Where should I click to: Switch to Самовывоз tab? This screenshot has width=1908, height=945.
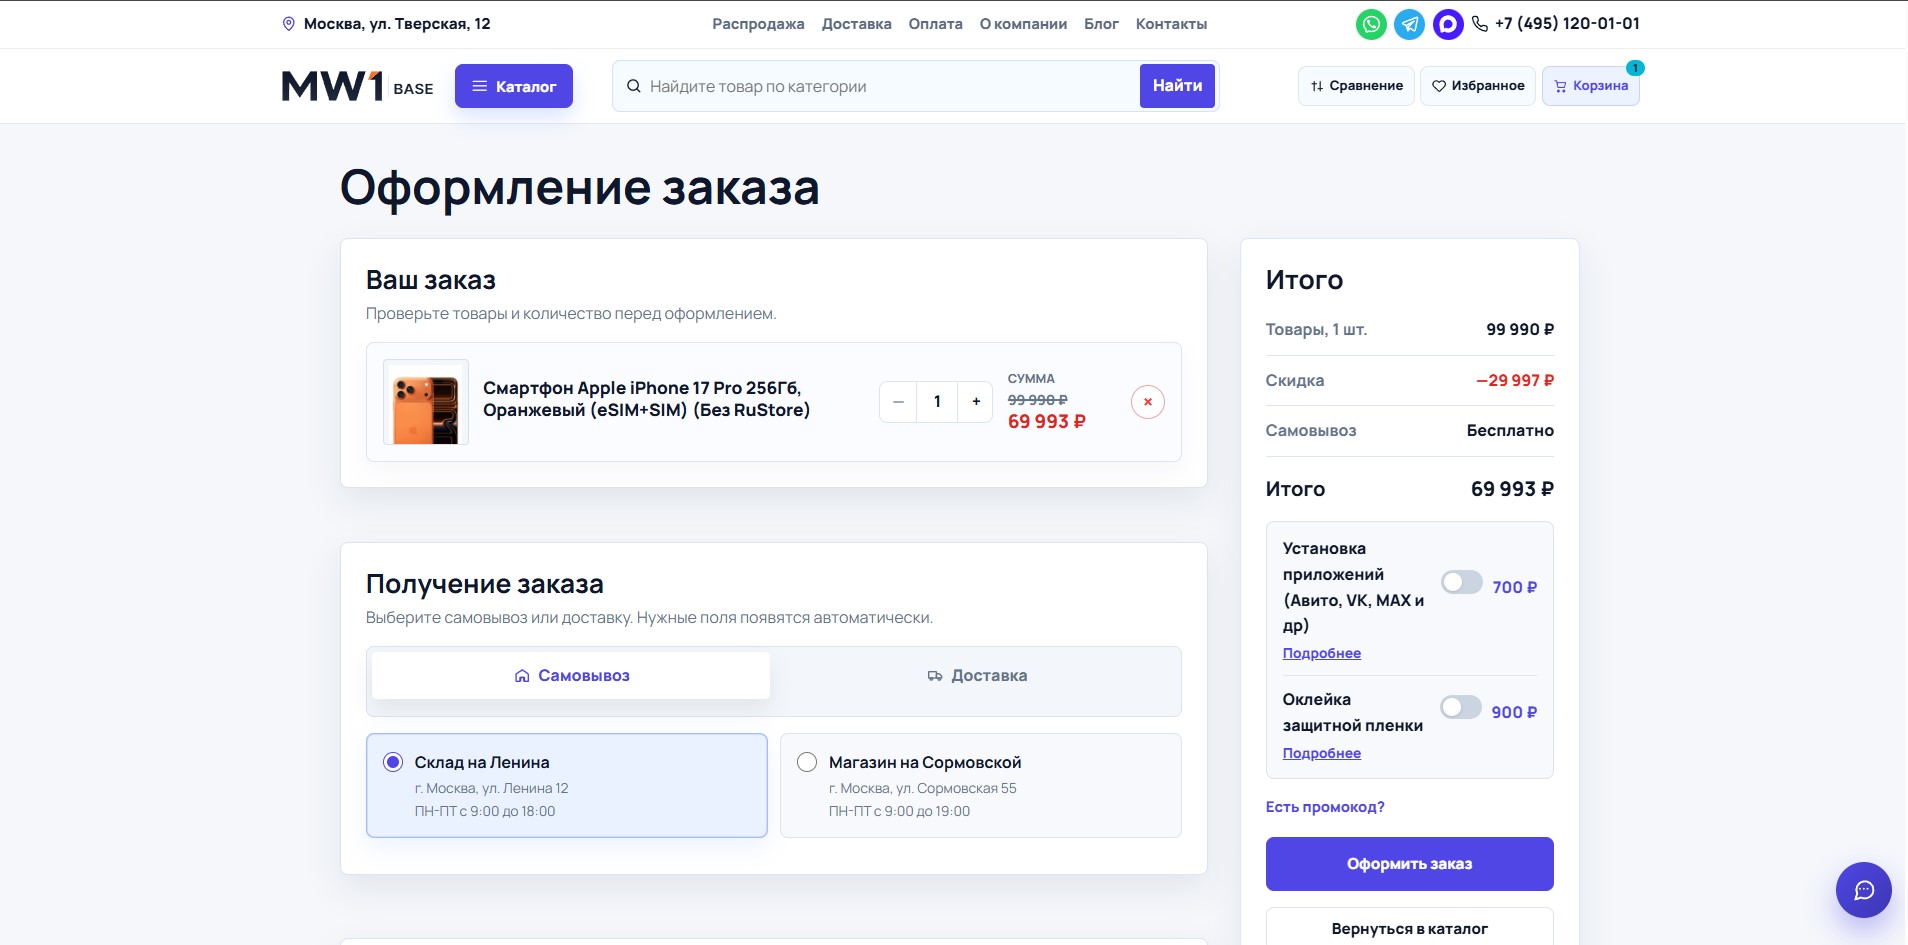(571, 676)
